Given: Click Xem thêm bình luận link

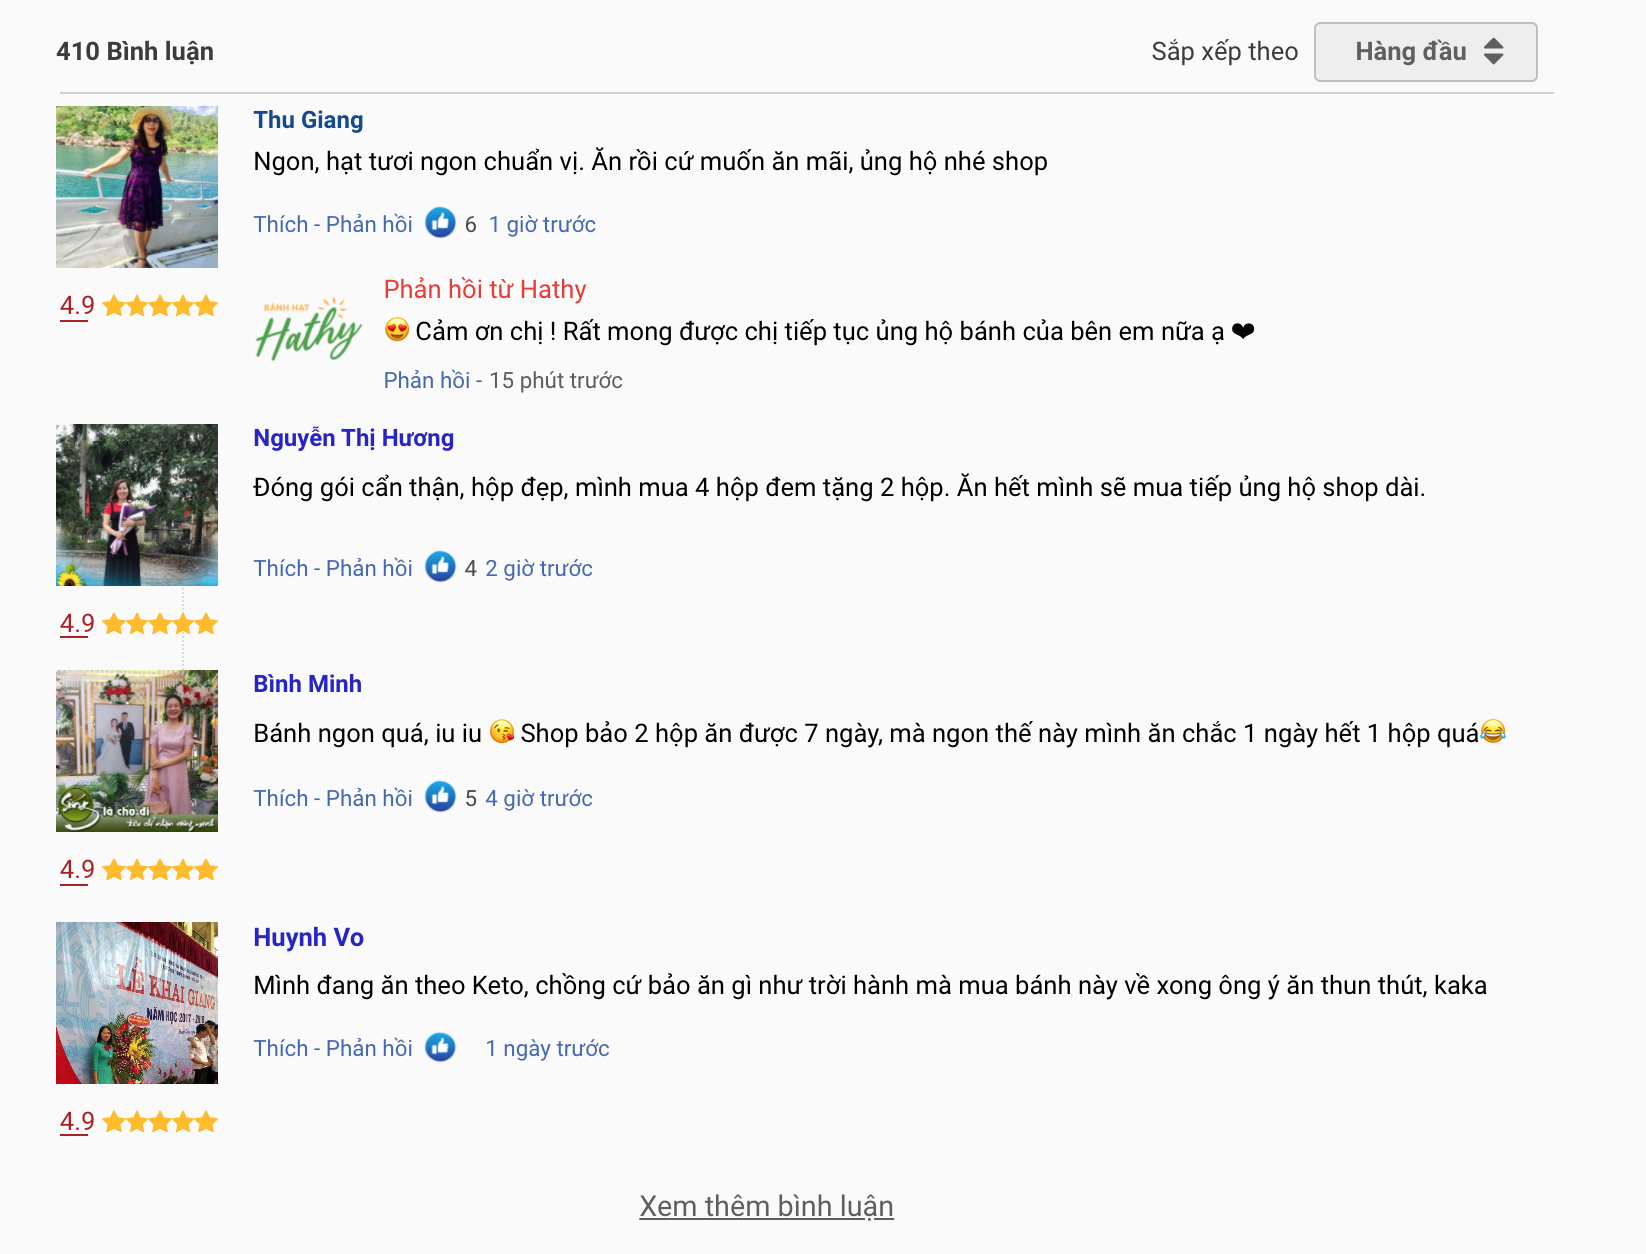Looking at the screenshot, I should (x=766, y=1206).
